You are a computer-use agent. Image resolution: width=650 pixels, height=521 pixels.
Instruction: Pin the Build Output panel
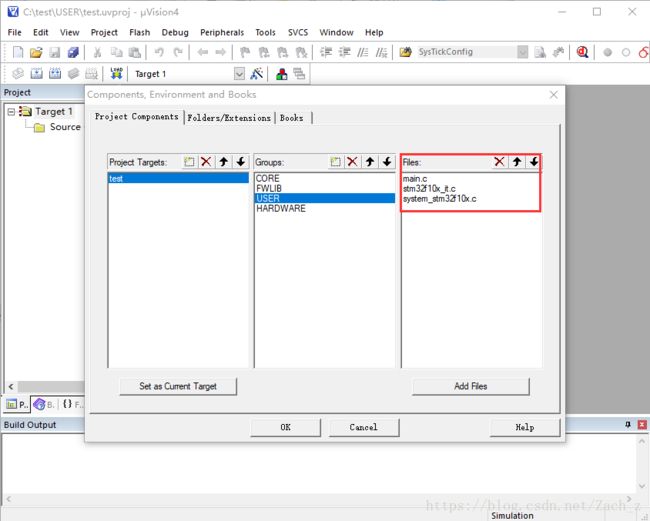628,424
